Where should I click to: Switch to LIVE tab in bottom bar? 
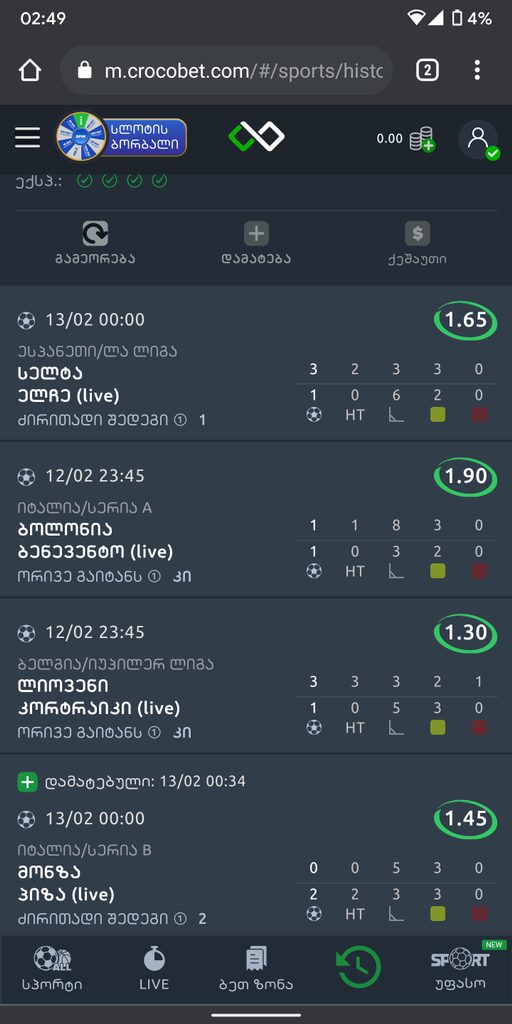[154, 968]
